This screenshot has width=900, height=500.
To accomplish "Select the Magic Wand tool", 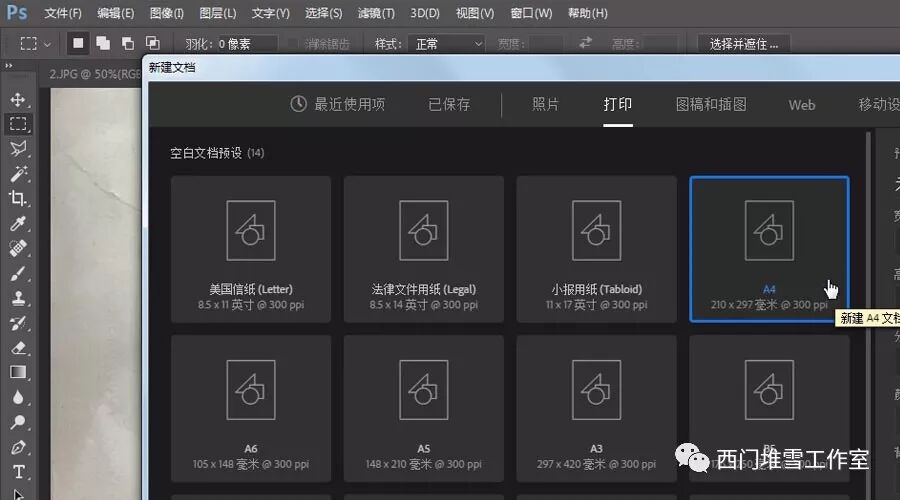I will (x=18, y=173).
